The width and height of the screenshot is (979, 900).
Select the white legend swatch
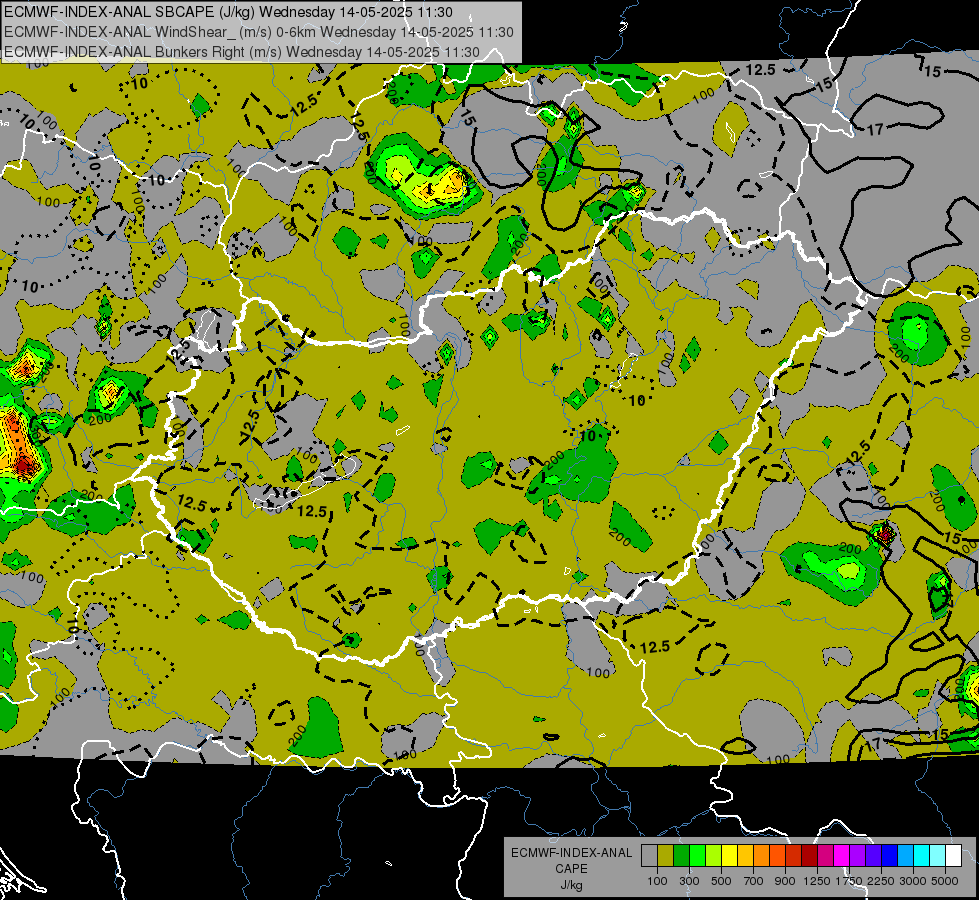pos(954,855)
